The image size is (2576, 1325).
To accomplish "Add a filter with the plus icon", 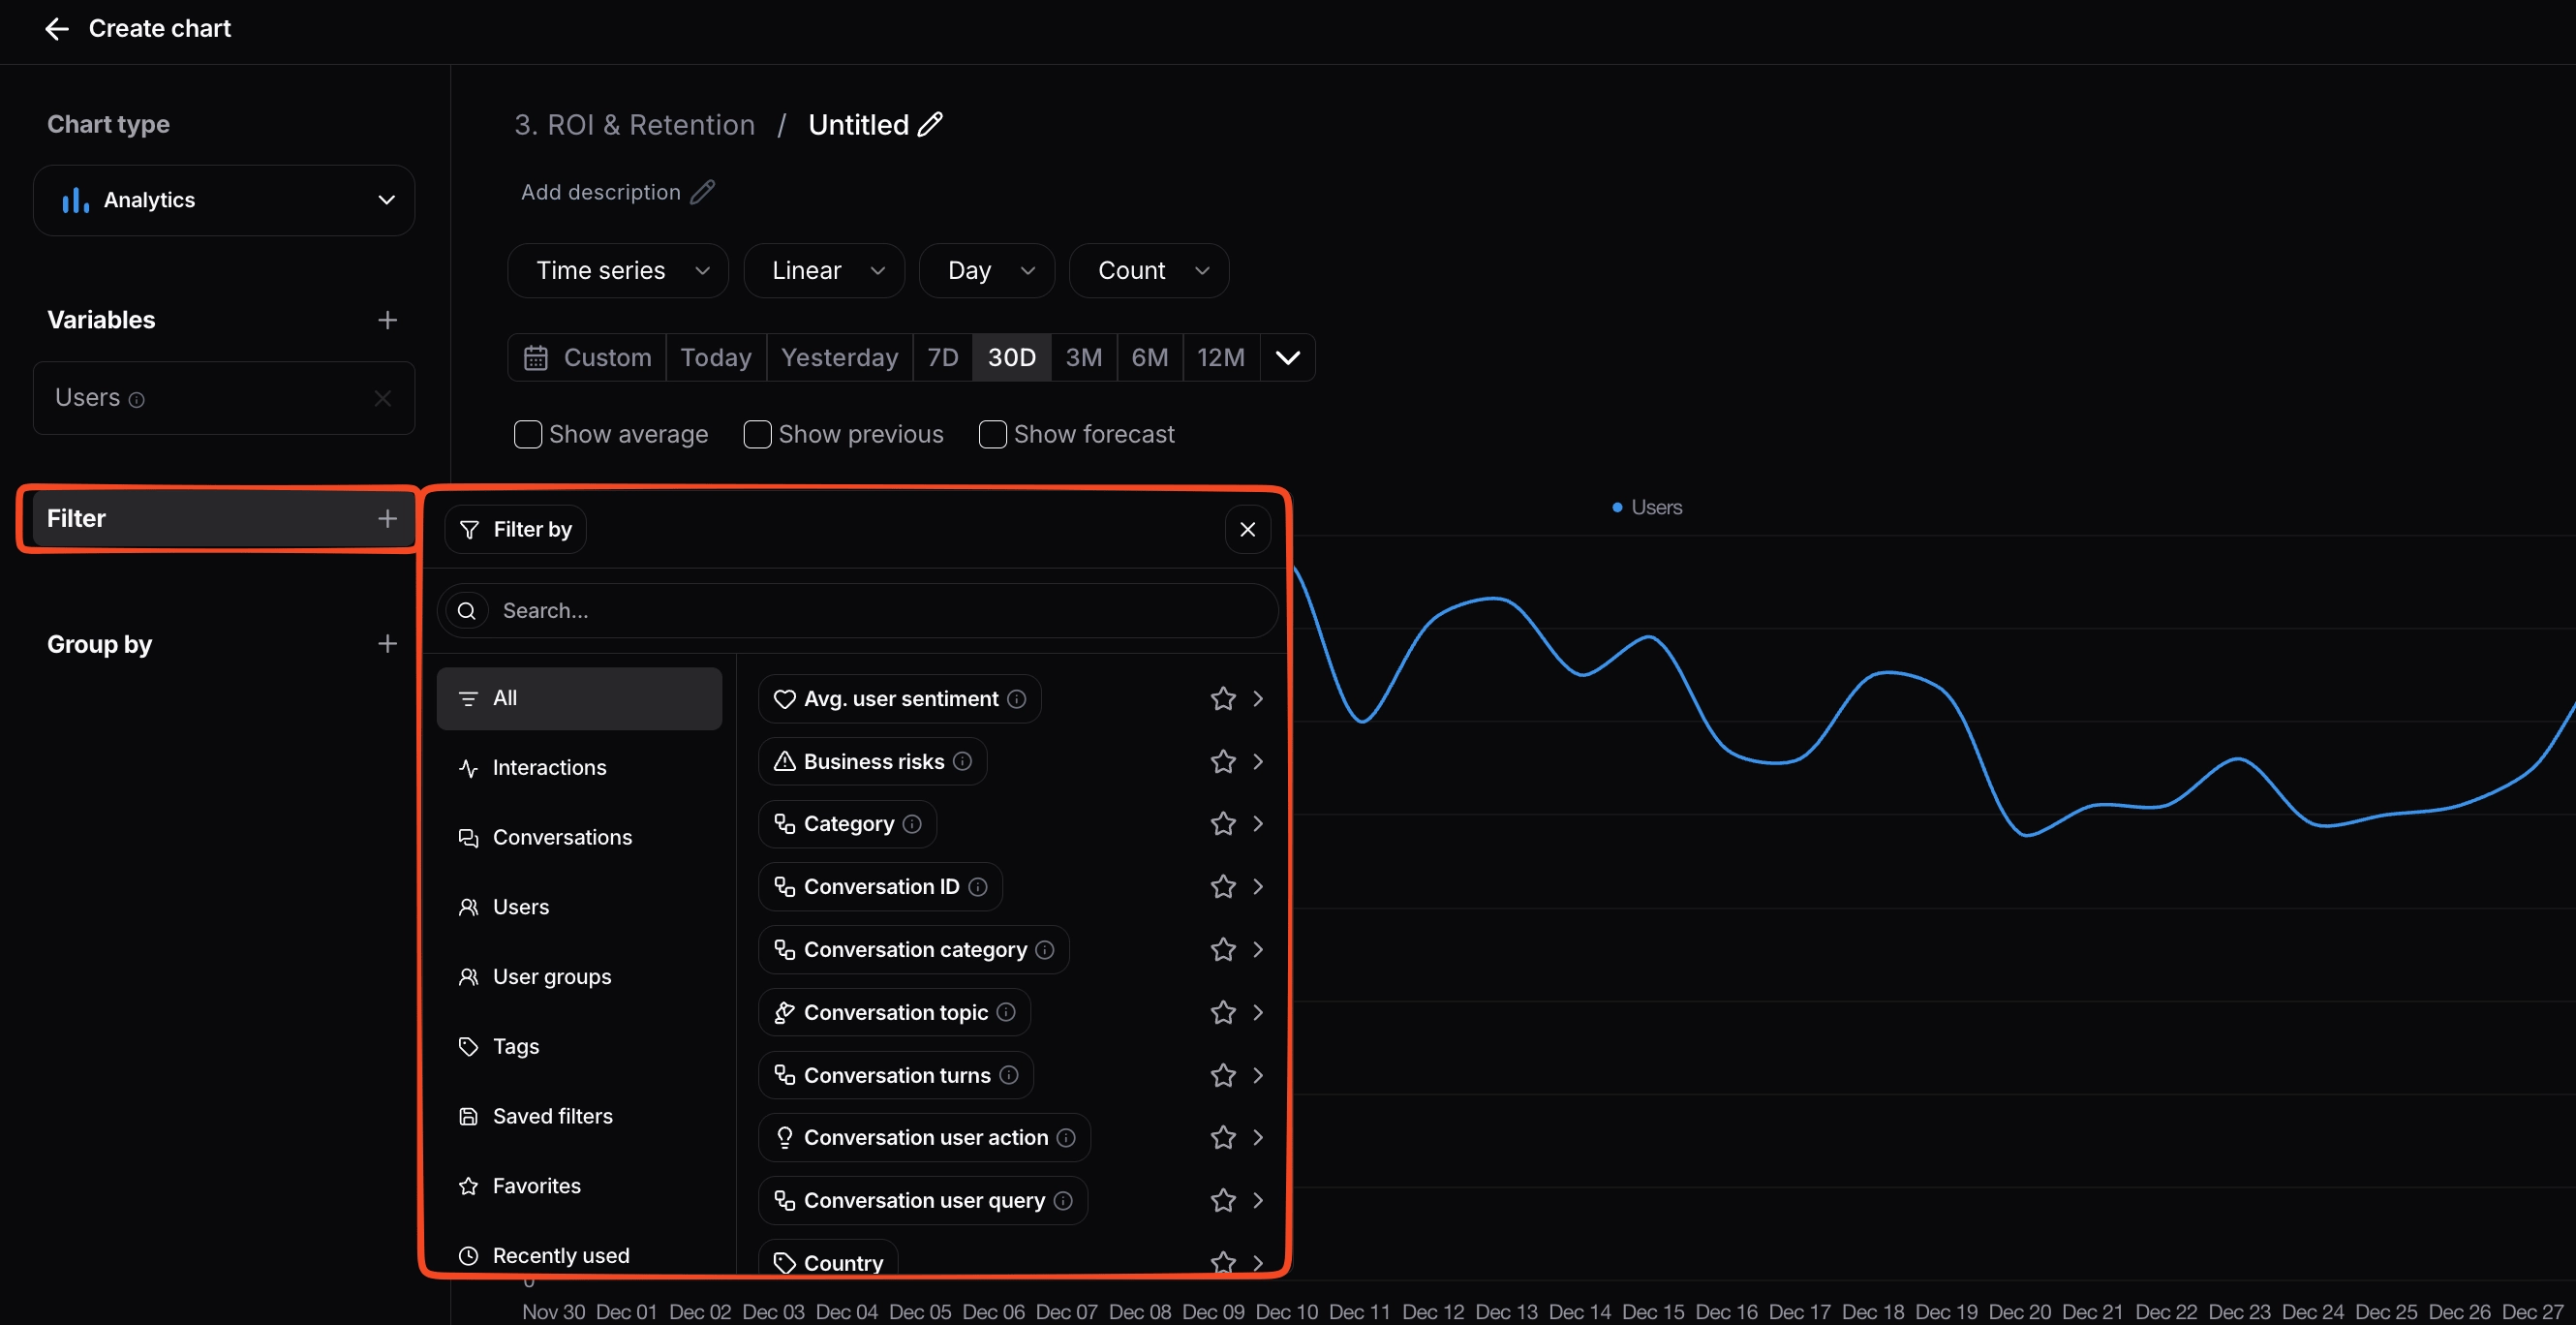I will (387, 518).
